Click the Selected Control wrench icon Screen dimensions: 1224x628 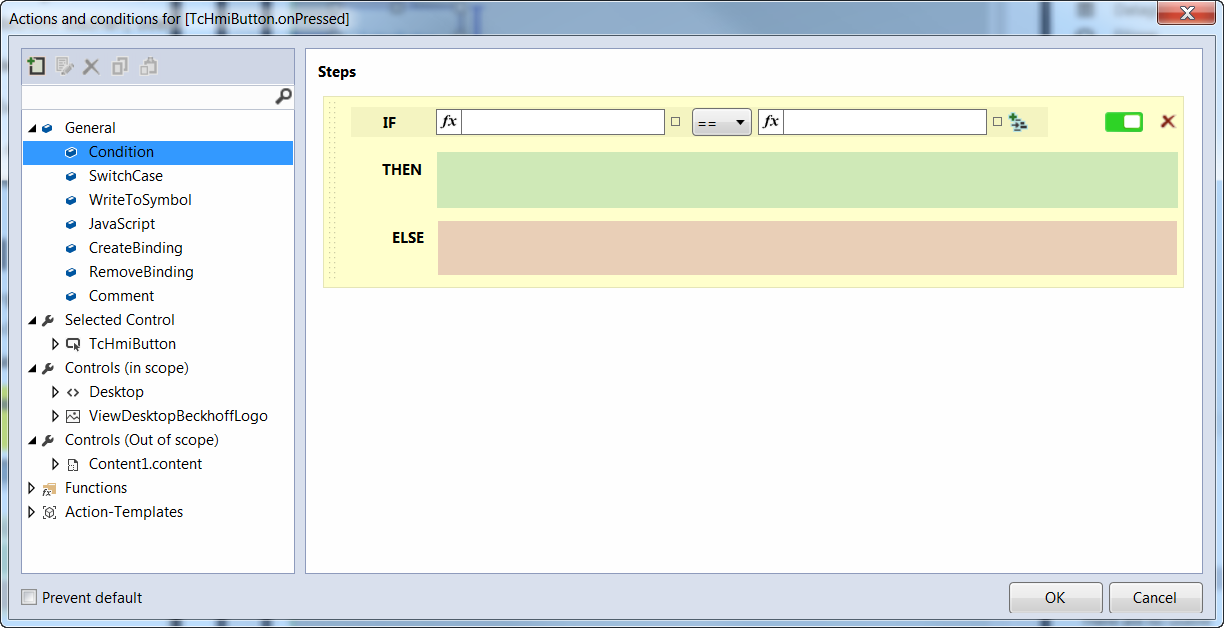point(48,320)
